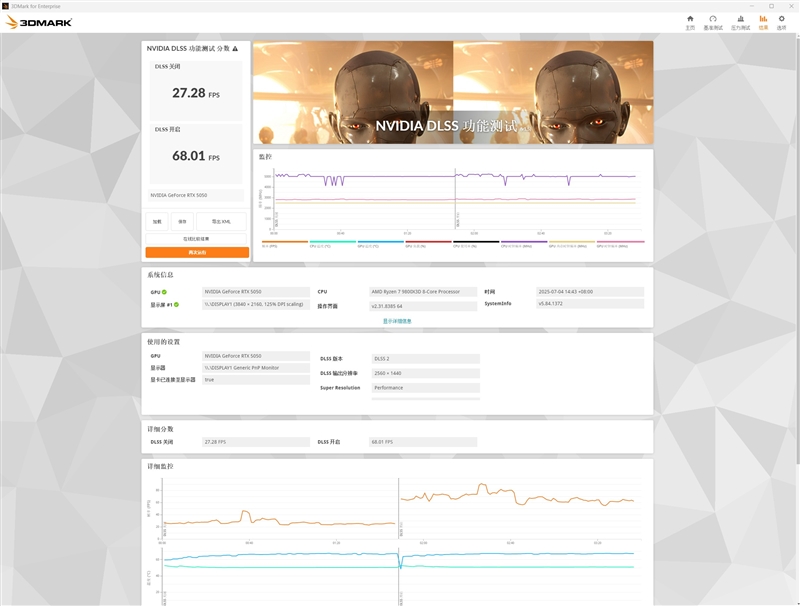The image size is (800, 606).
Task: Click the 详细分数 section heading
Action: [160, 429]
